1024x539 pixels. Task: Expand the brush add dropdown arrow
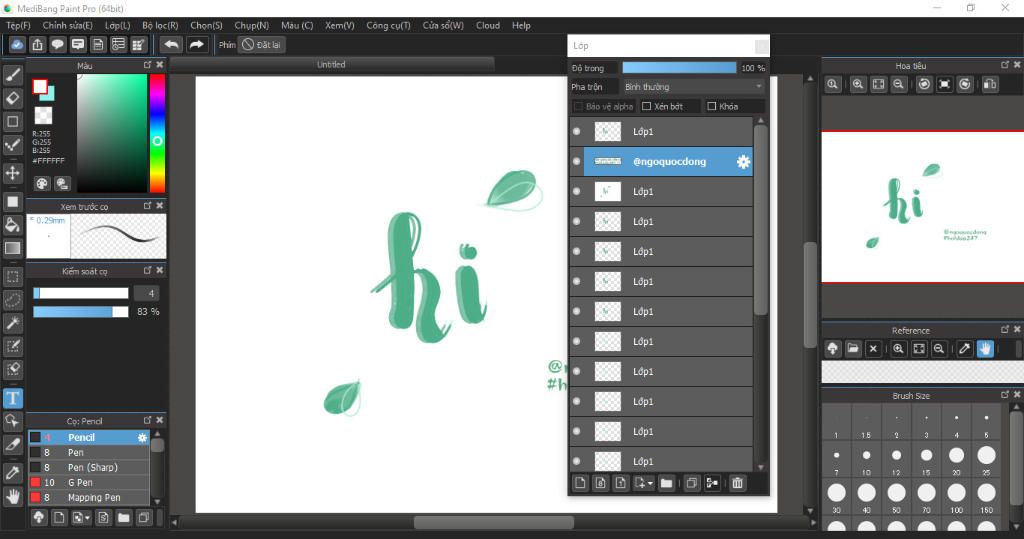click(88, 519)
